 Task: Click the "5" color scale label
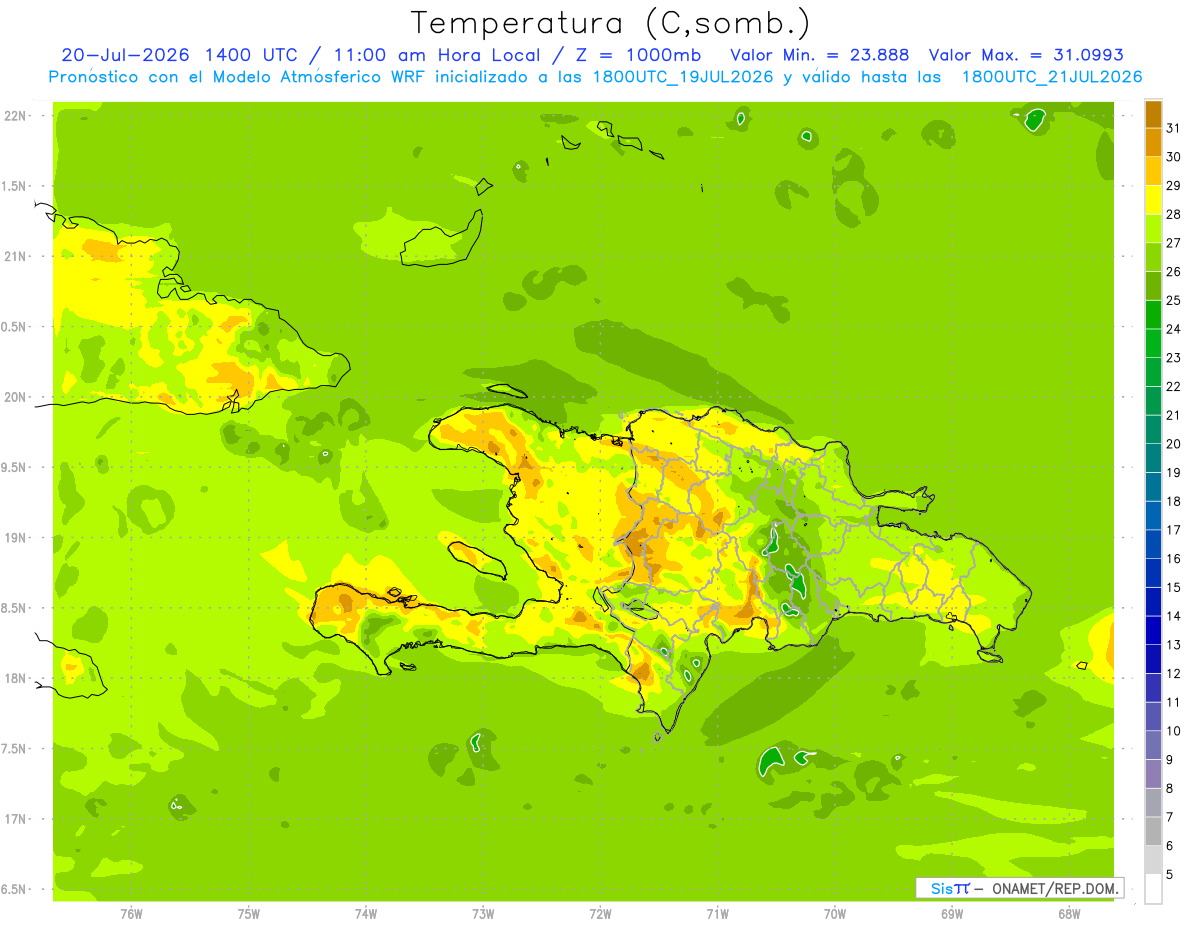click(1170, 875)
